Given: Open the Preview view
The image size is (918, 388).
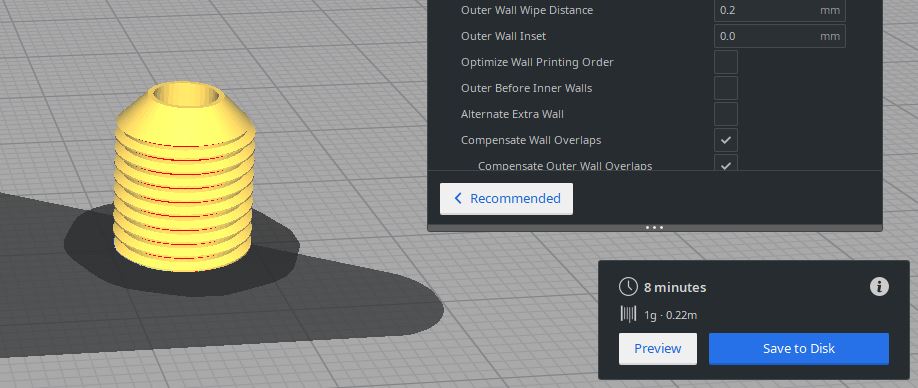Looking at the screenshot, I should pos(657,349).
